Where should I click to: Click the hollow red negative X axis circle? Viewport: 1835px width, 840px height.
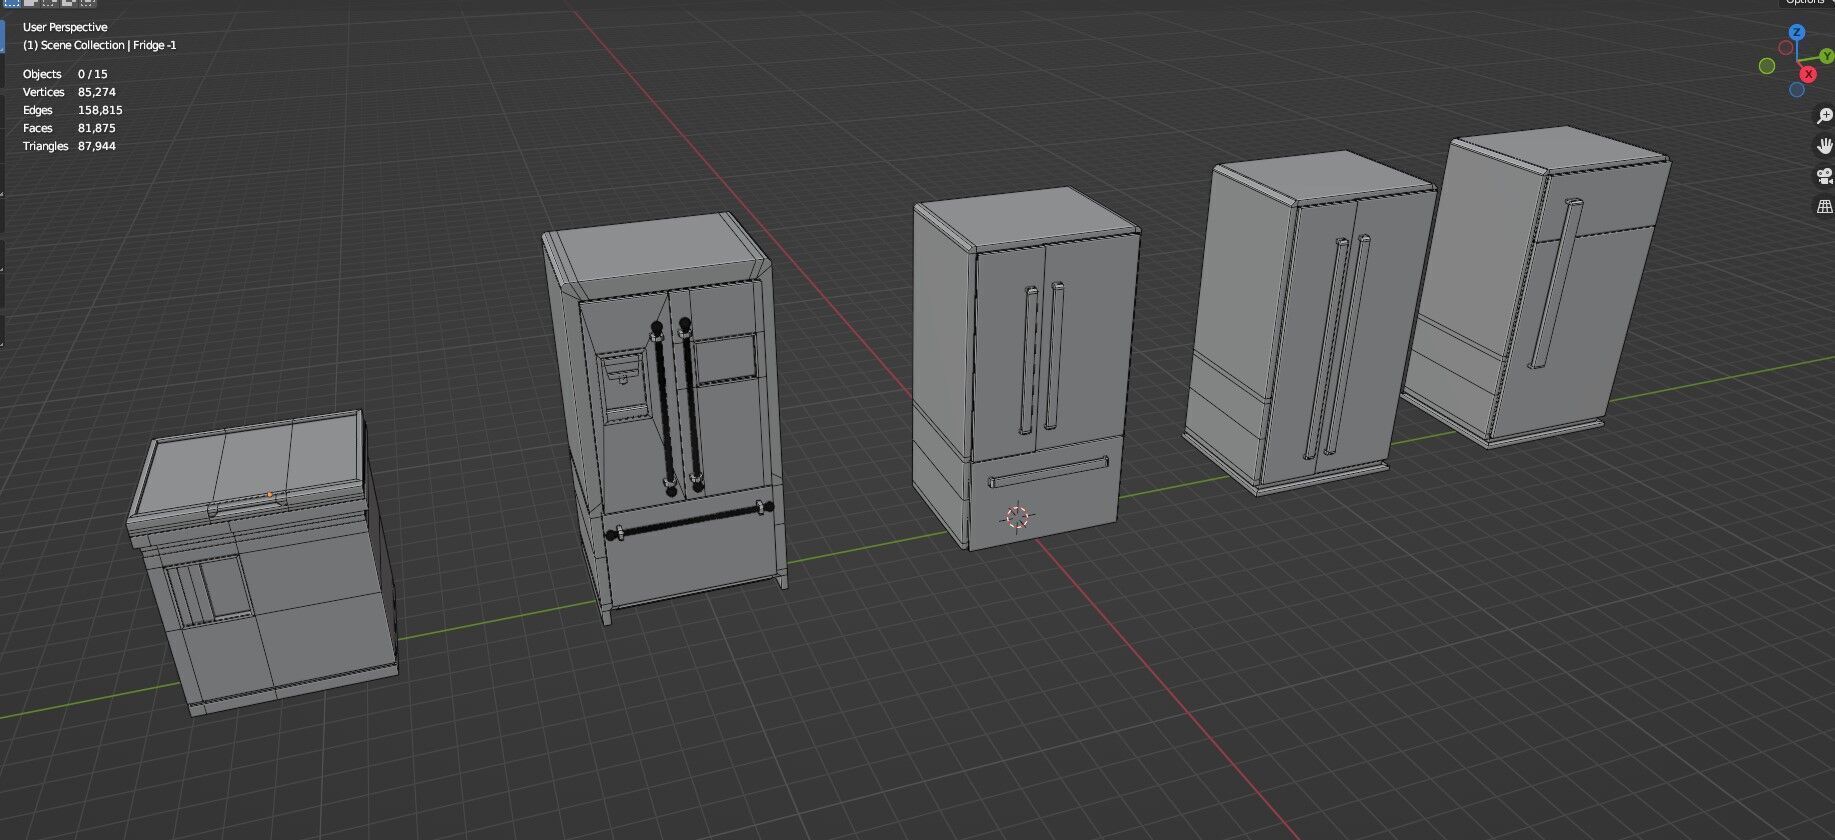[x=1786, y=48]
